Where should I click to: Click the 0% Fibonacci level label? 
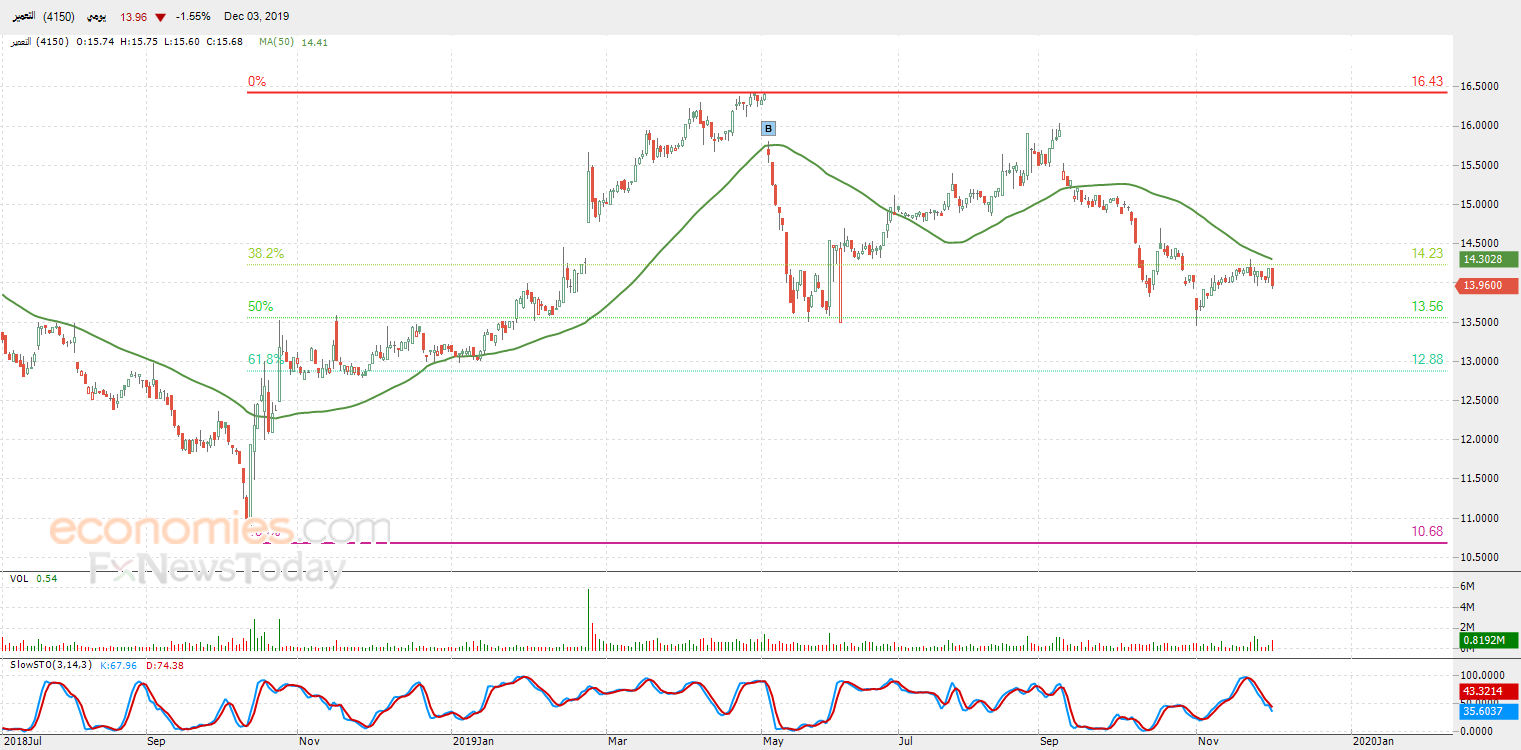coord(257,81)
